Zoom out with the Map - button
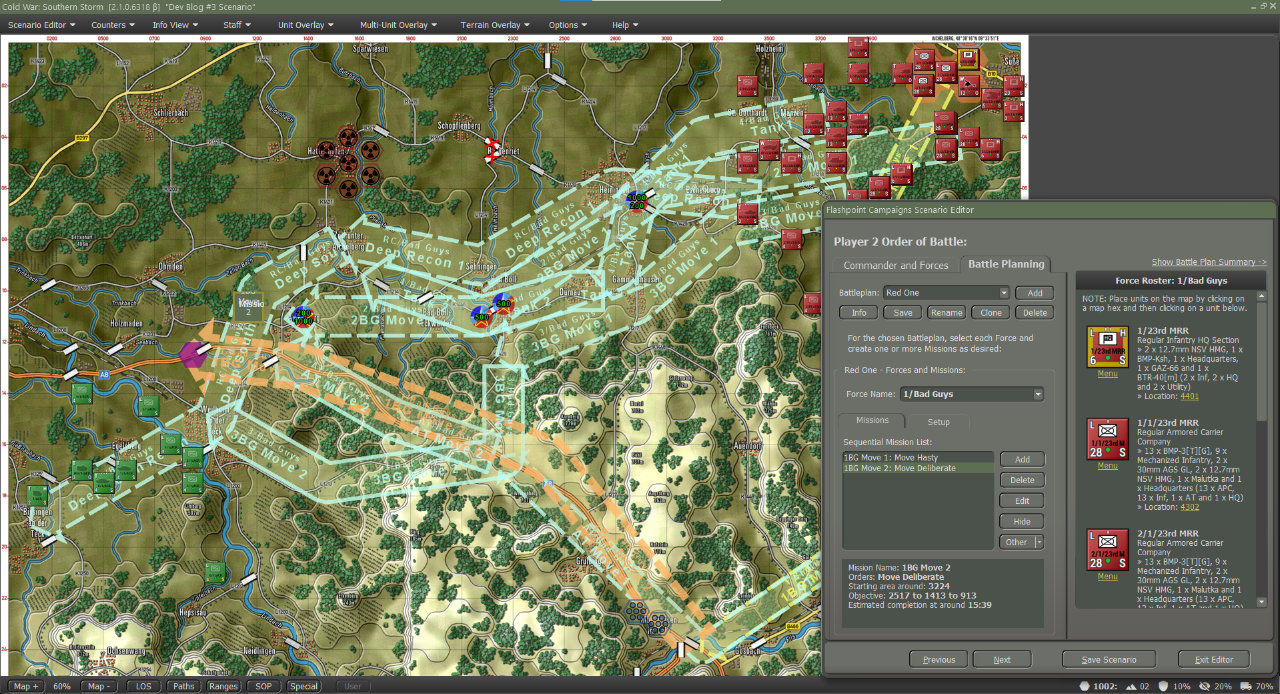 (x=98, y=686)
